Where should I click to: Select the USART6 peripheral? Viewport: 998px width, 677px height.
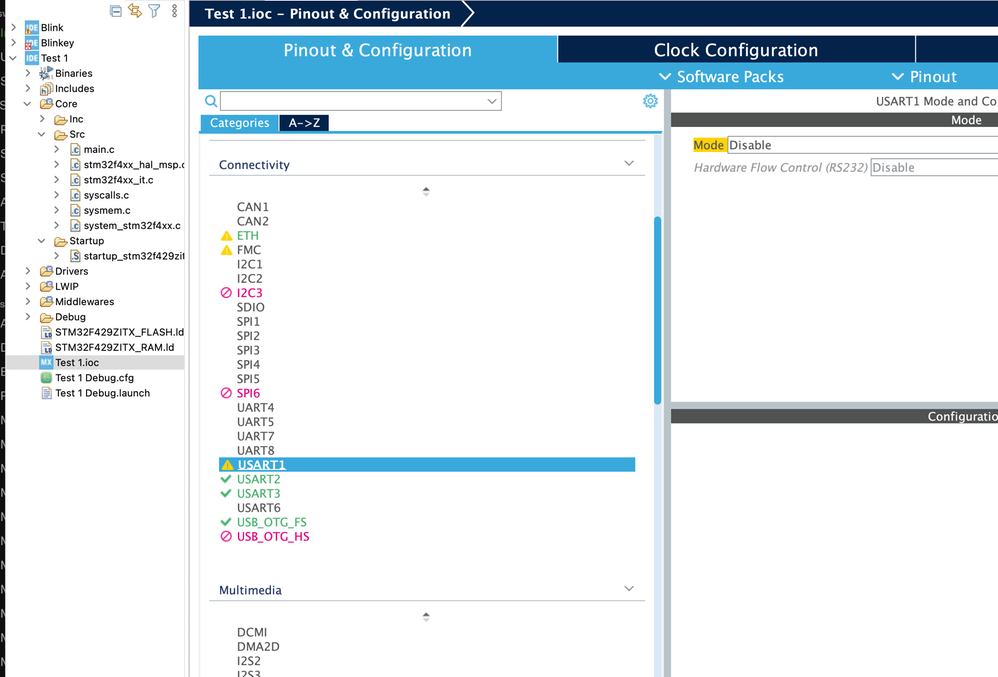pos(258,508)
